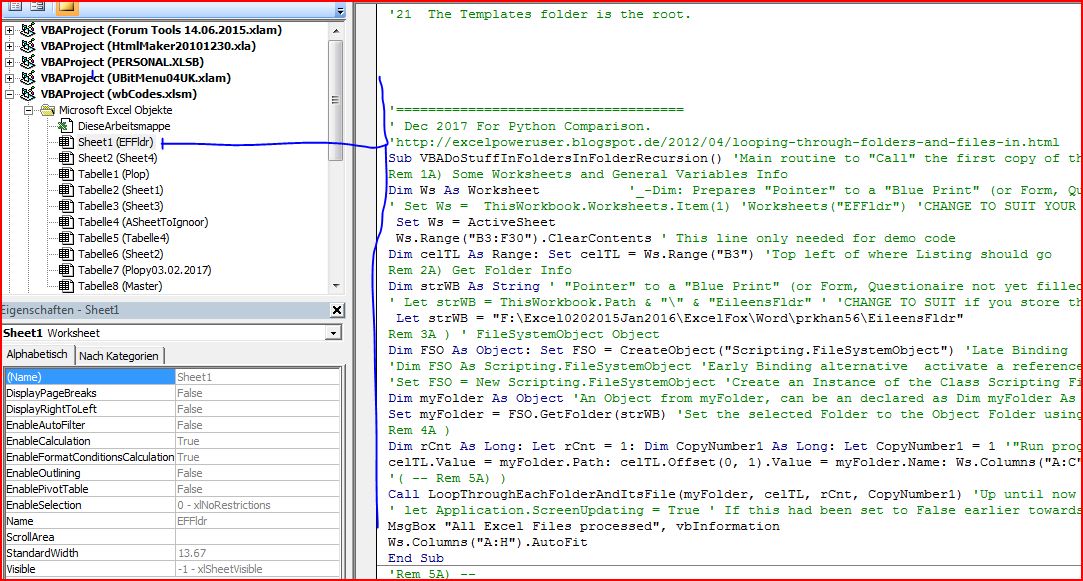Switch to the Nach Kategorien tab
This screenshot has height=581, width=1083.
point(119,356)
